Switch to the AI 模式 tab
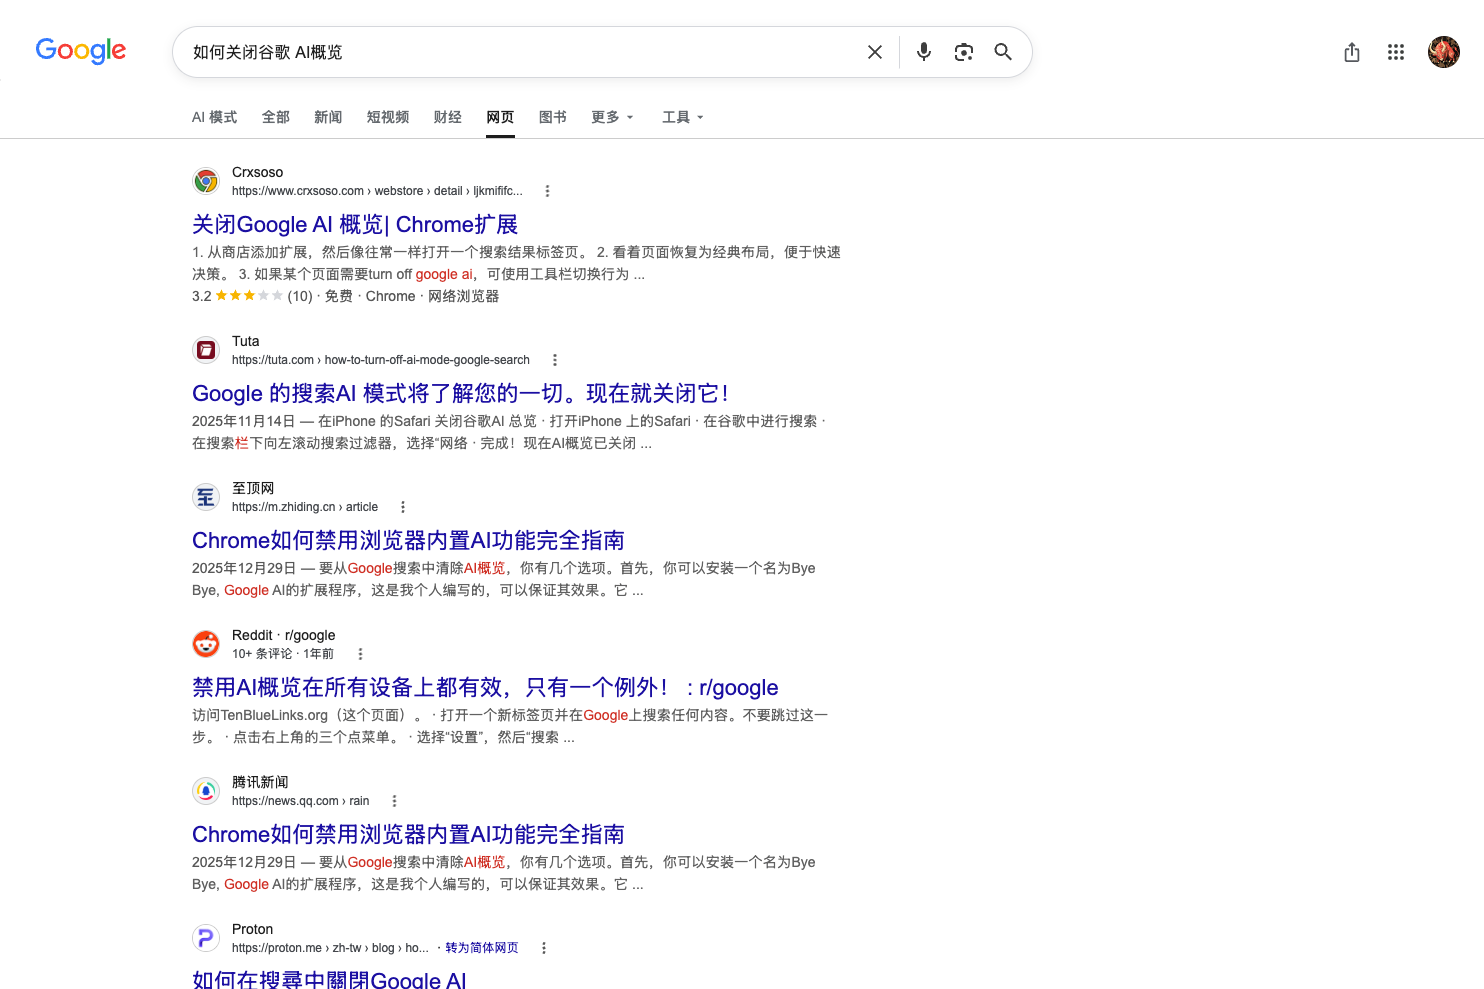This screenshot has width=1484, height=989. (x=214, y=117)
